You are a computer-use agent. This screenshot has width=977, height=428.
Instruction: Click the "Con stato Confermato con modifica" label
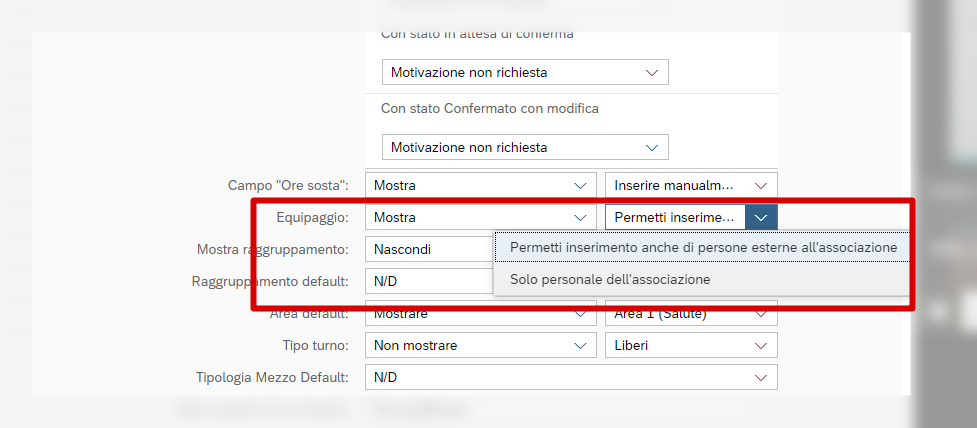pyautogui.click(x=490, y=108)
